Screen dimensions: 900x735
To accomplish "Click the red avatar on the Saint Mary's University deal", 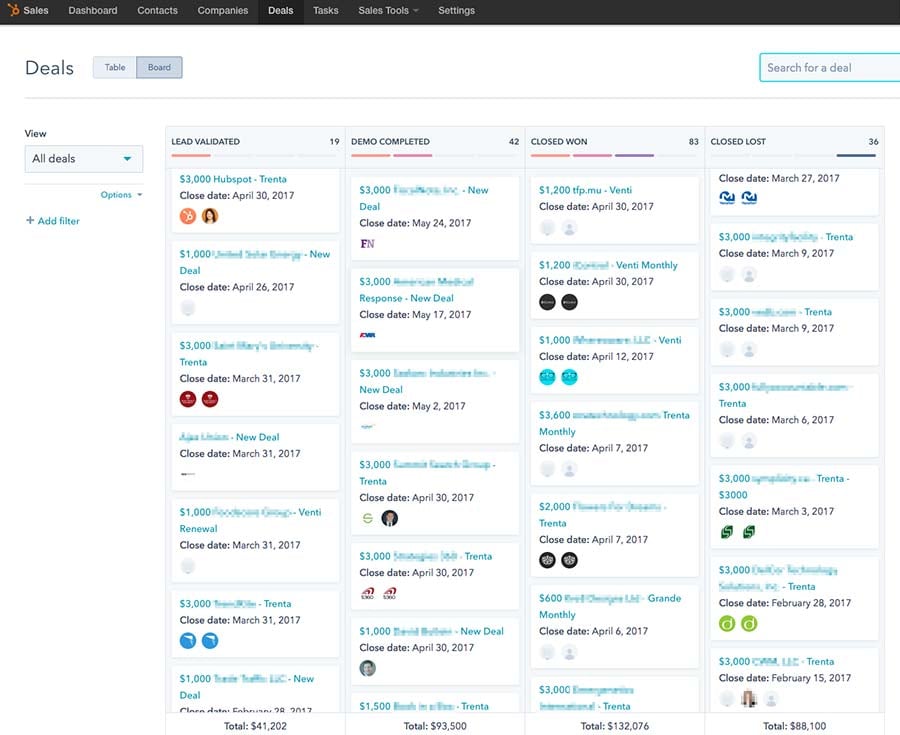I will (189, 398).
